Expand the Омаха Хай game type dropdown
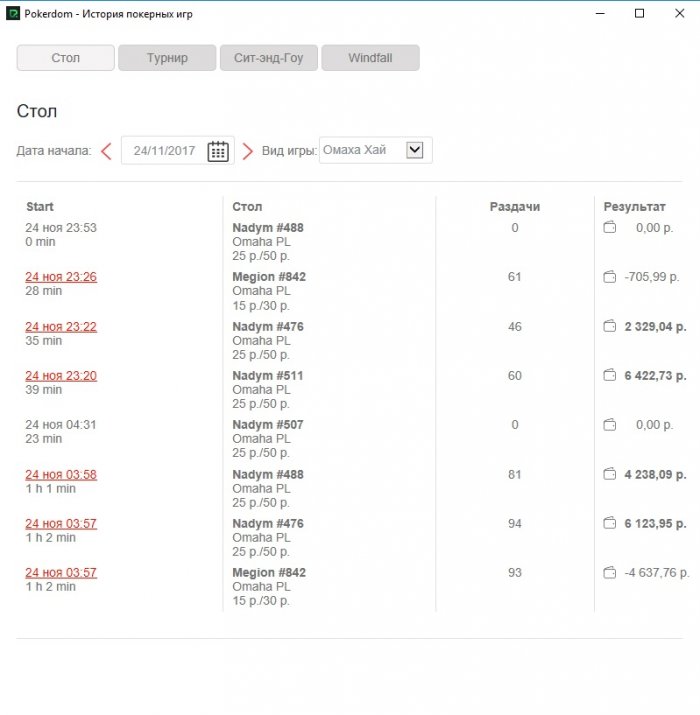This screenshot has width=700, height=715. [416, 150]
